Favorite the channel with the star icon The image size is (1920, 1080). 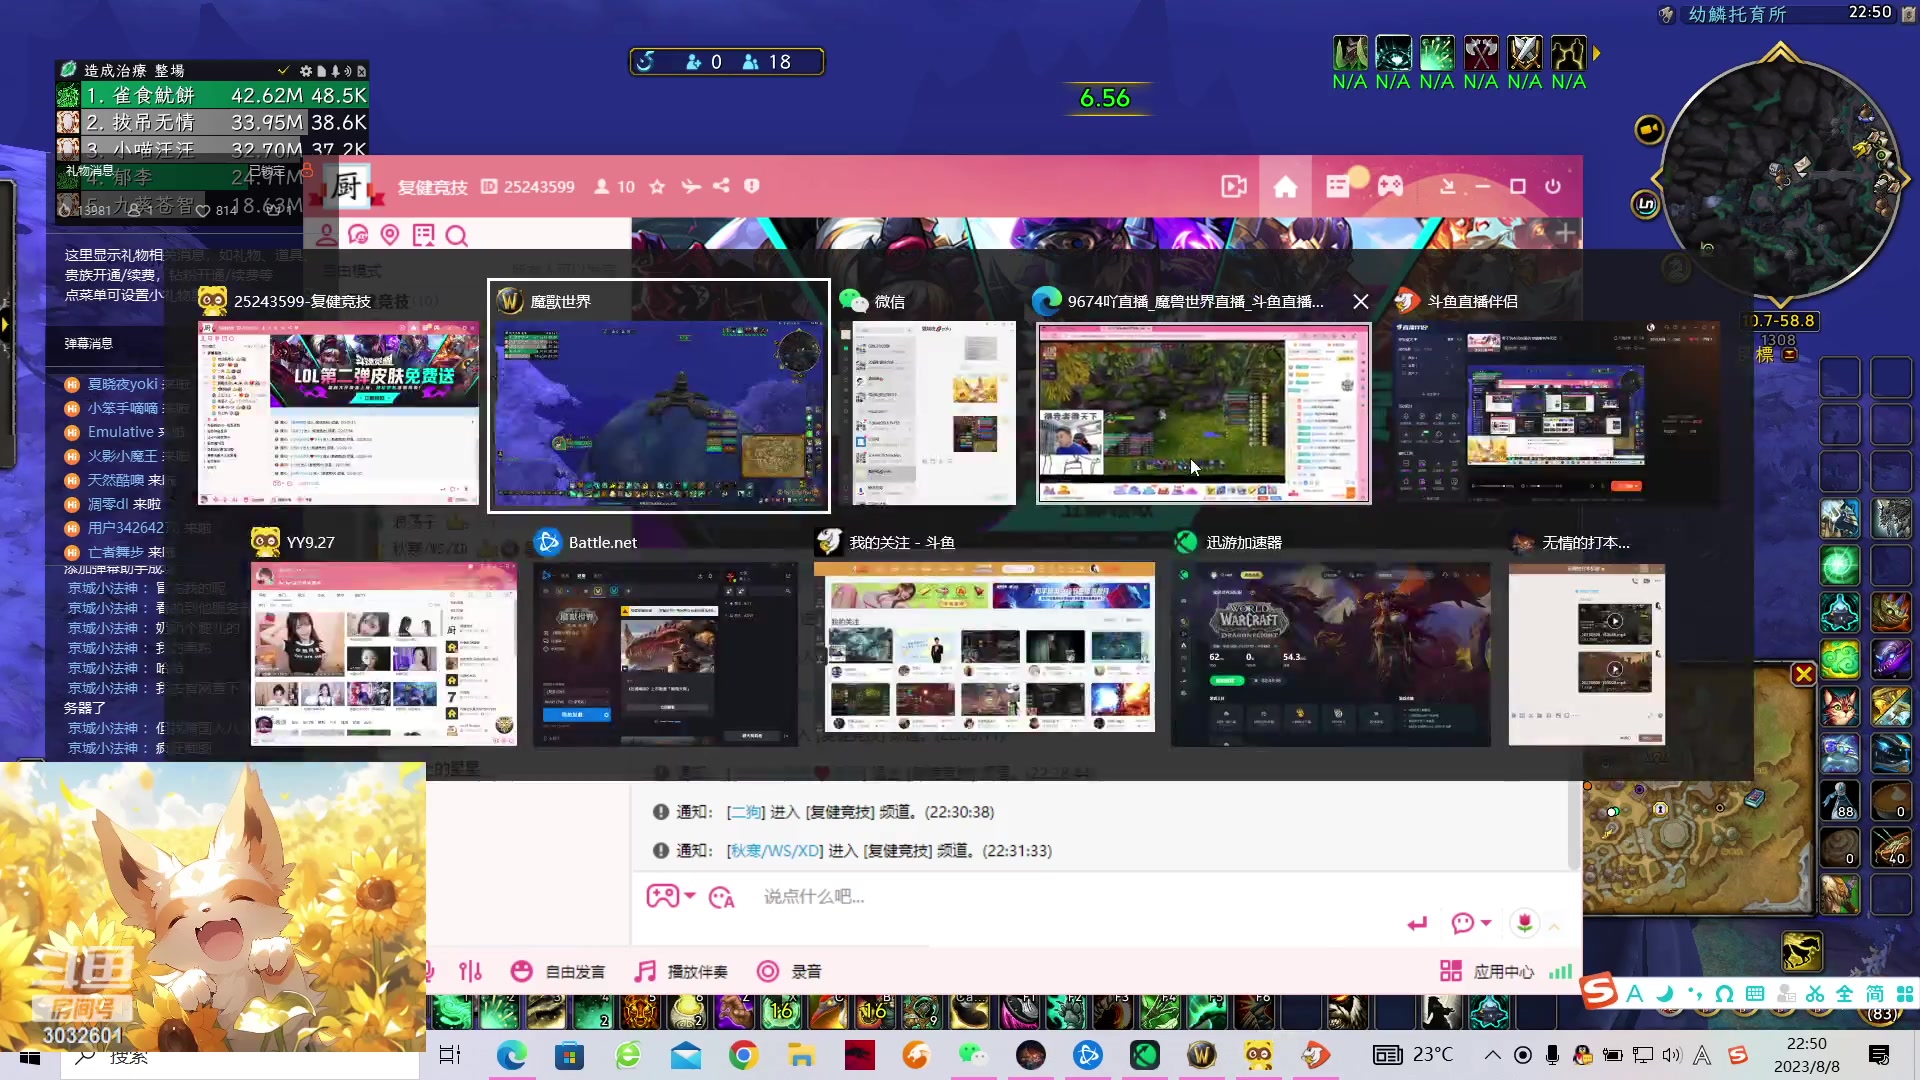(x=657, y=186)
